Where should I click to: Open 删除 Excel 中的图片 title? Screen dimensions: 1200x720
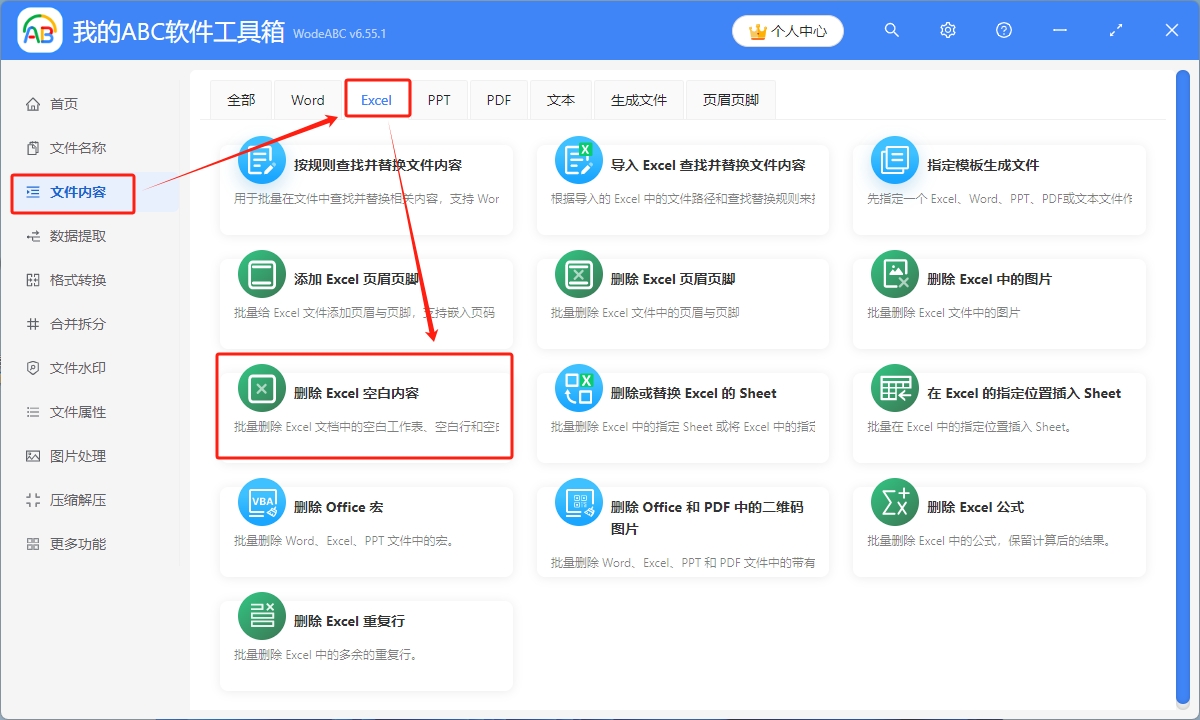pyautogui.click(x=989, y=279)
